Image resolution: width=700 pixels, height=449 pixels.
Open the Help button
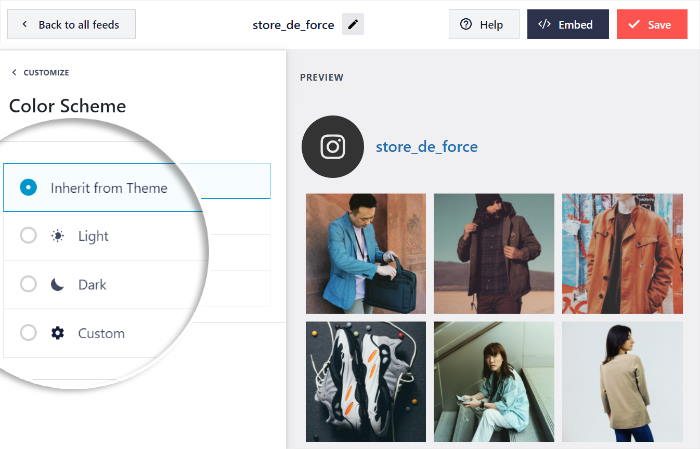(x=484, y=25)
